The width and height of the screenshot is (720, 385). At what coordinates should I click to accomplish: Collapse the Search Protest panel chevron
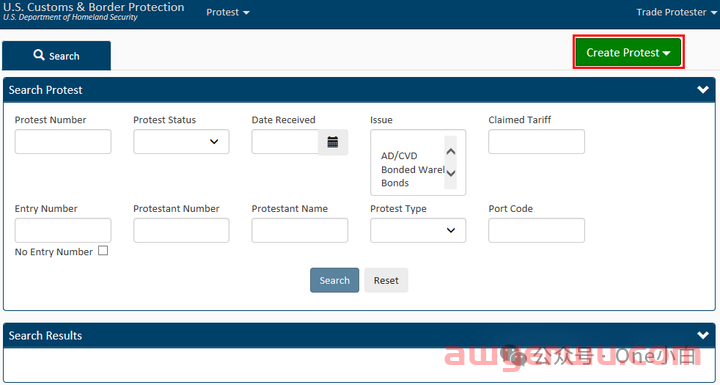click(x=703, y=90)
